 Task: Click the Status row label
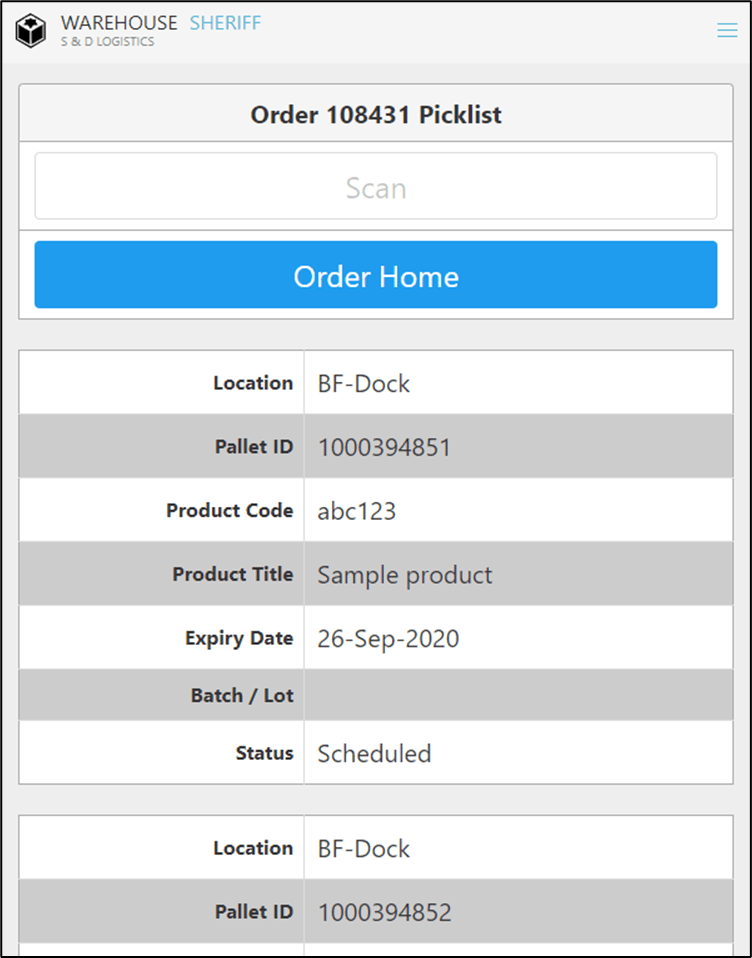click(264, 753)
